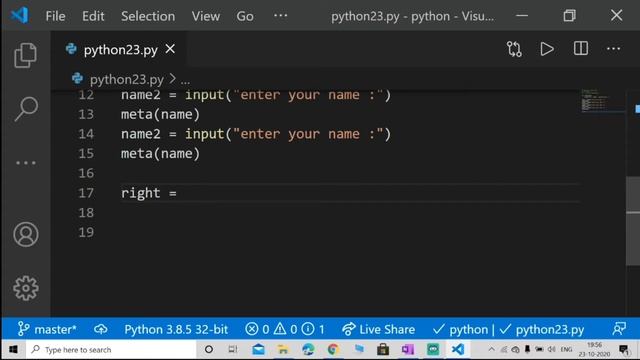Open the Search view in activity bar
The image size is (640, 360).
26,109
